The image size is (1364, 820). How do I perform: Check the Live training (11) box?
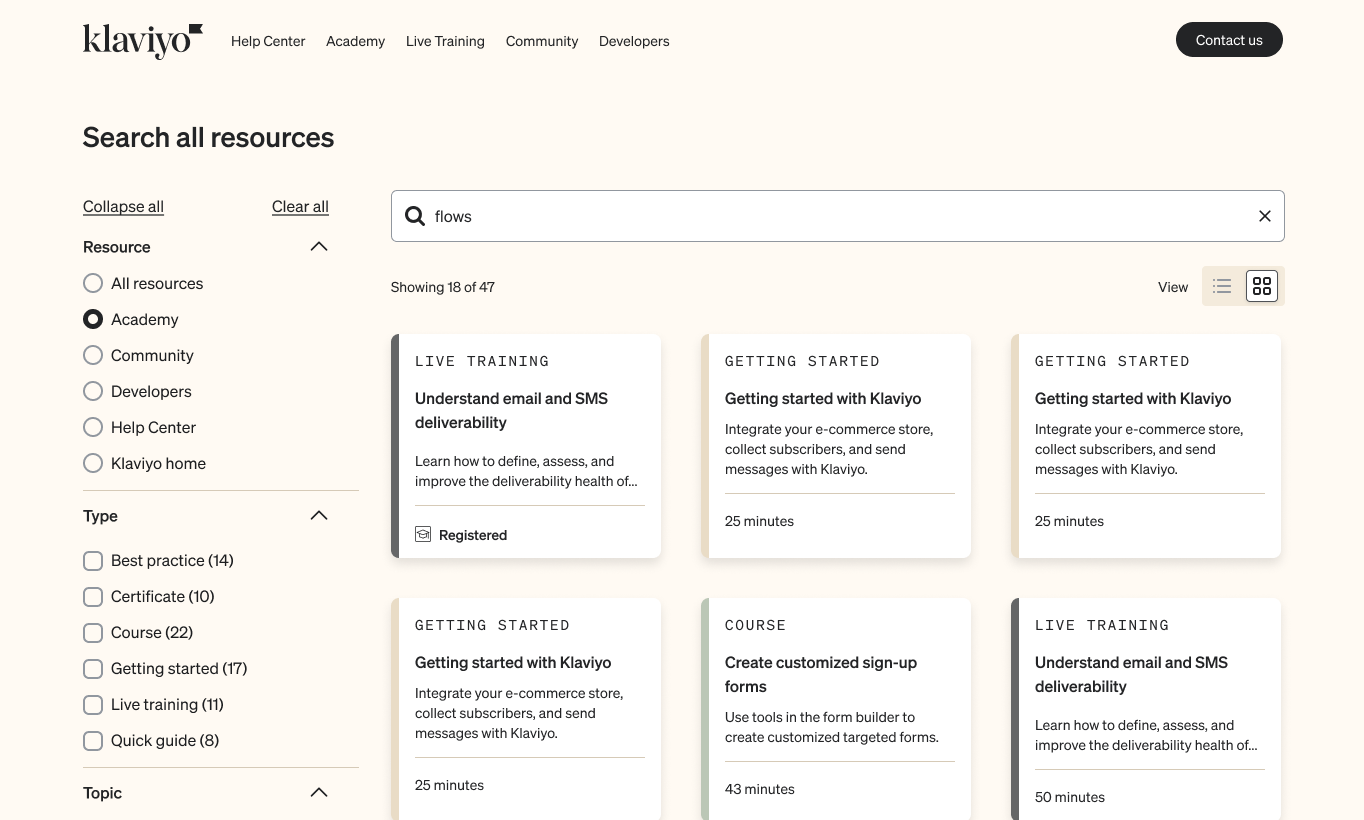[x=93, y=705]
